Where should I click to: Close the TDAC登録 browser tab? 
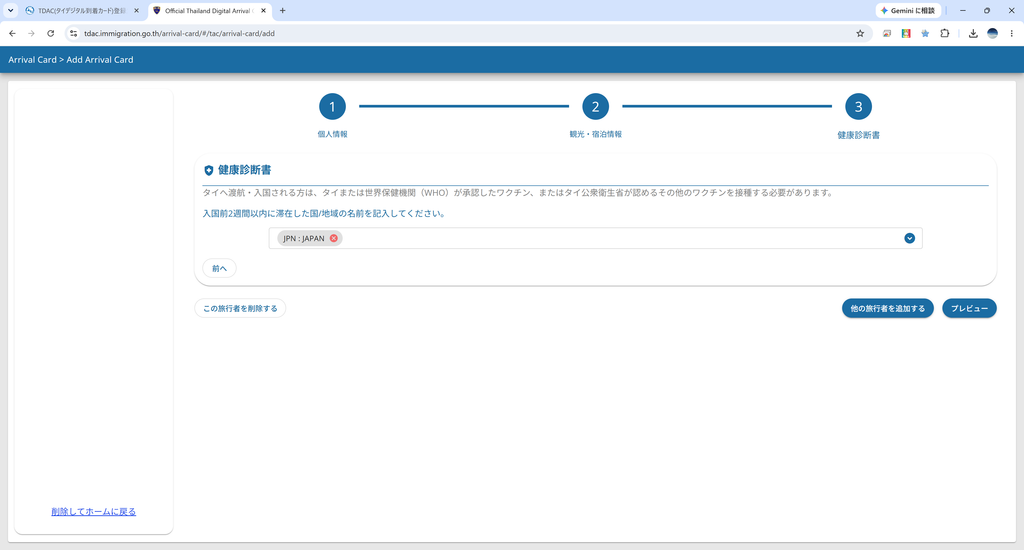(136, 10)
